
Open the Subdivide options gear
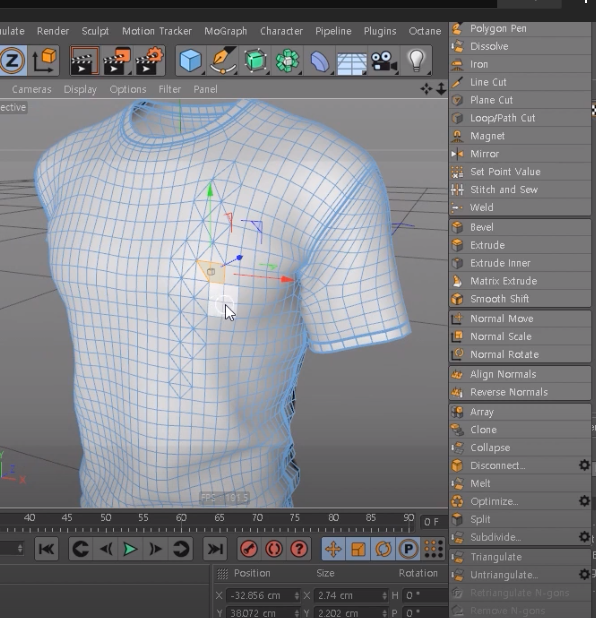(x=584, y=536)
